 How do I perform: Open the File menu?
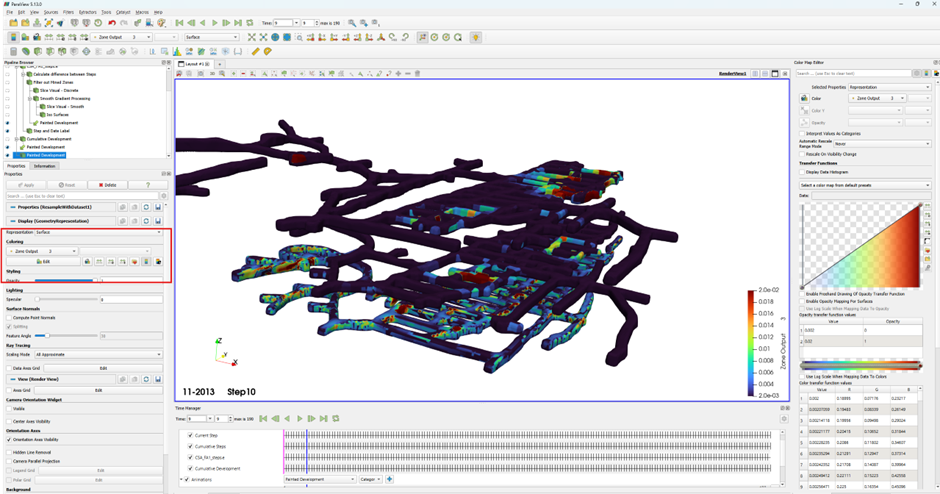tap(10, 12)
